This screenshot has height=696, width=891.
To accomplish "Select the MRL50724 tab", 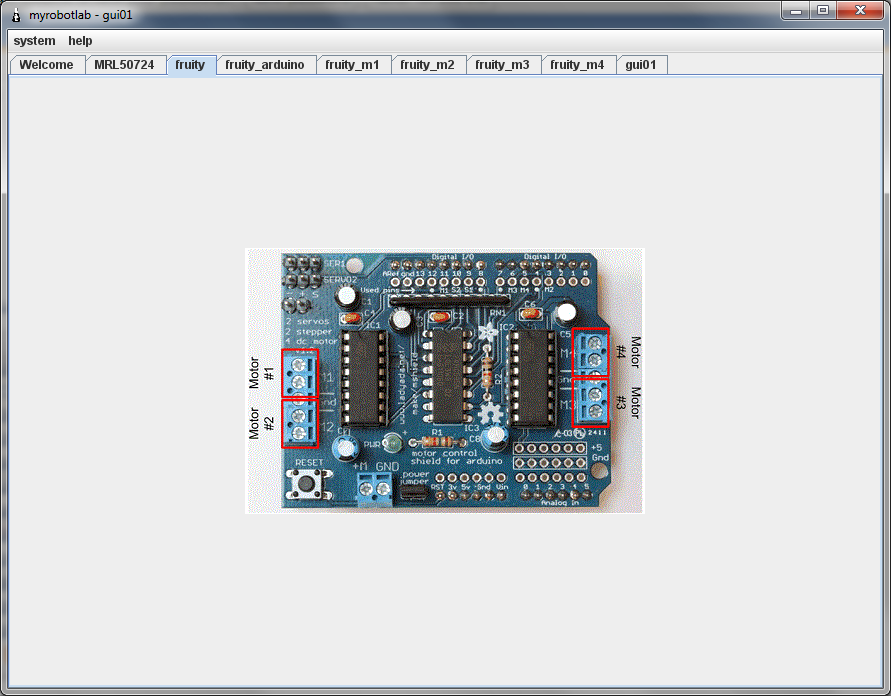I will coord(124,65).
